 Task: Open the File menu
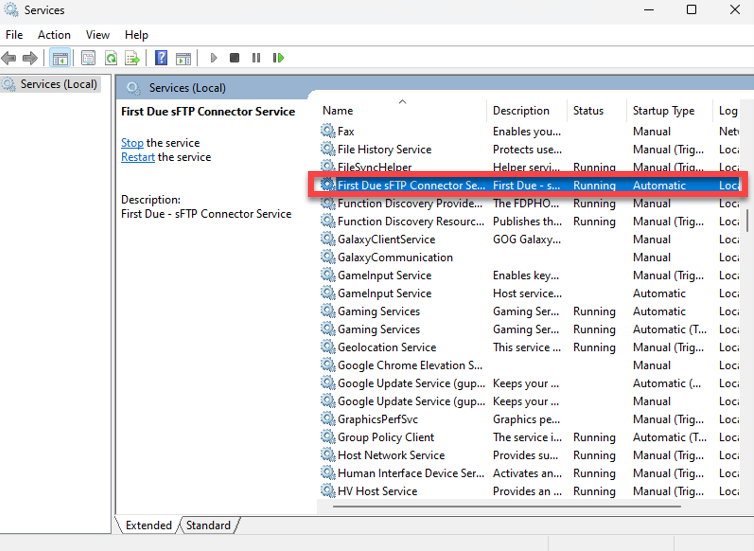(x=14, y=35)
